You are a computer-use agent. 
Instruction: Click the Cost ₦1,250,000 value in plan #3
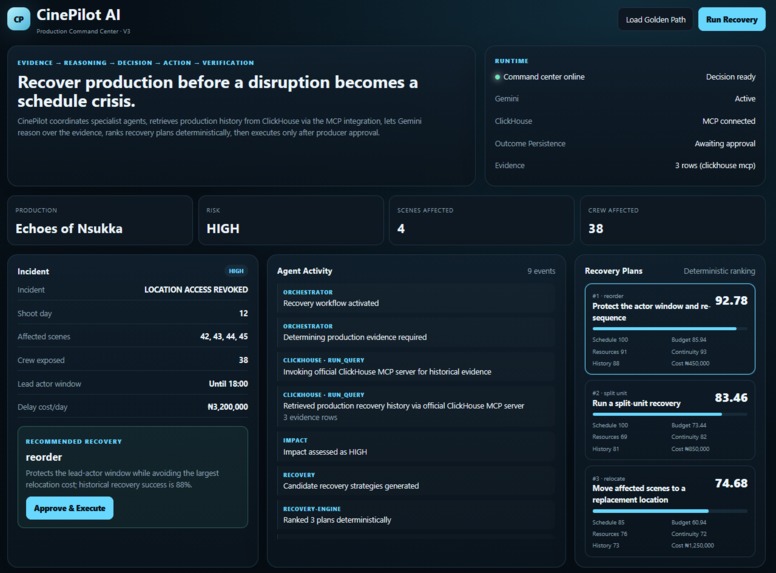click(692, 546)
